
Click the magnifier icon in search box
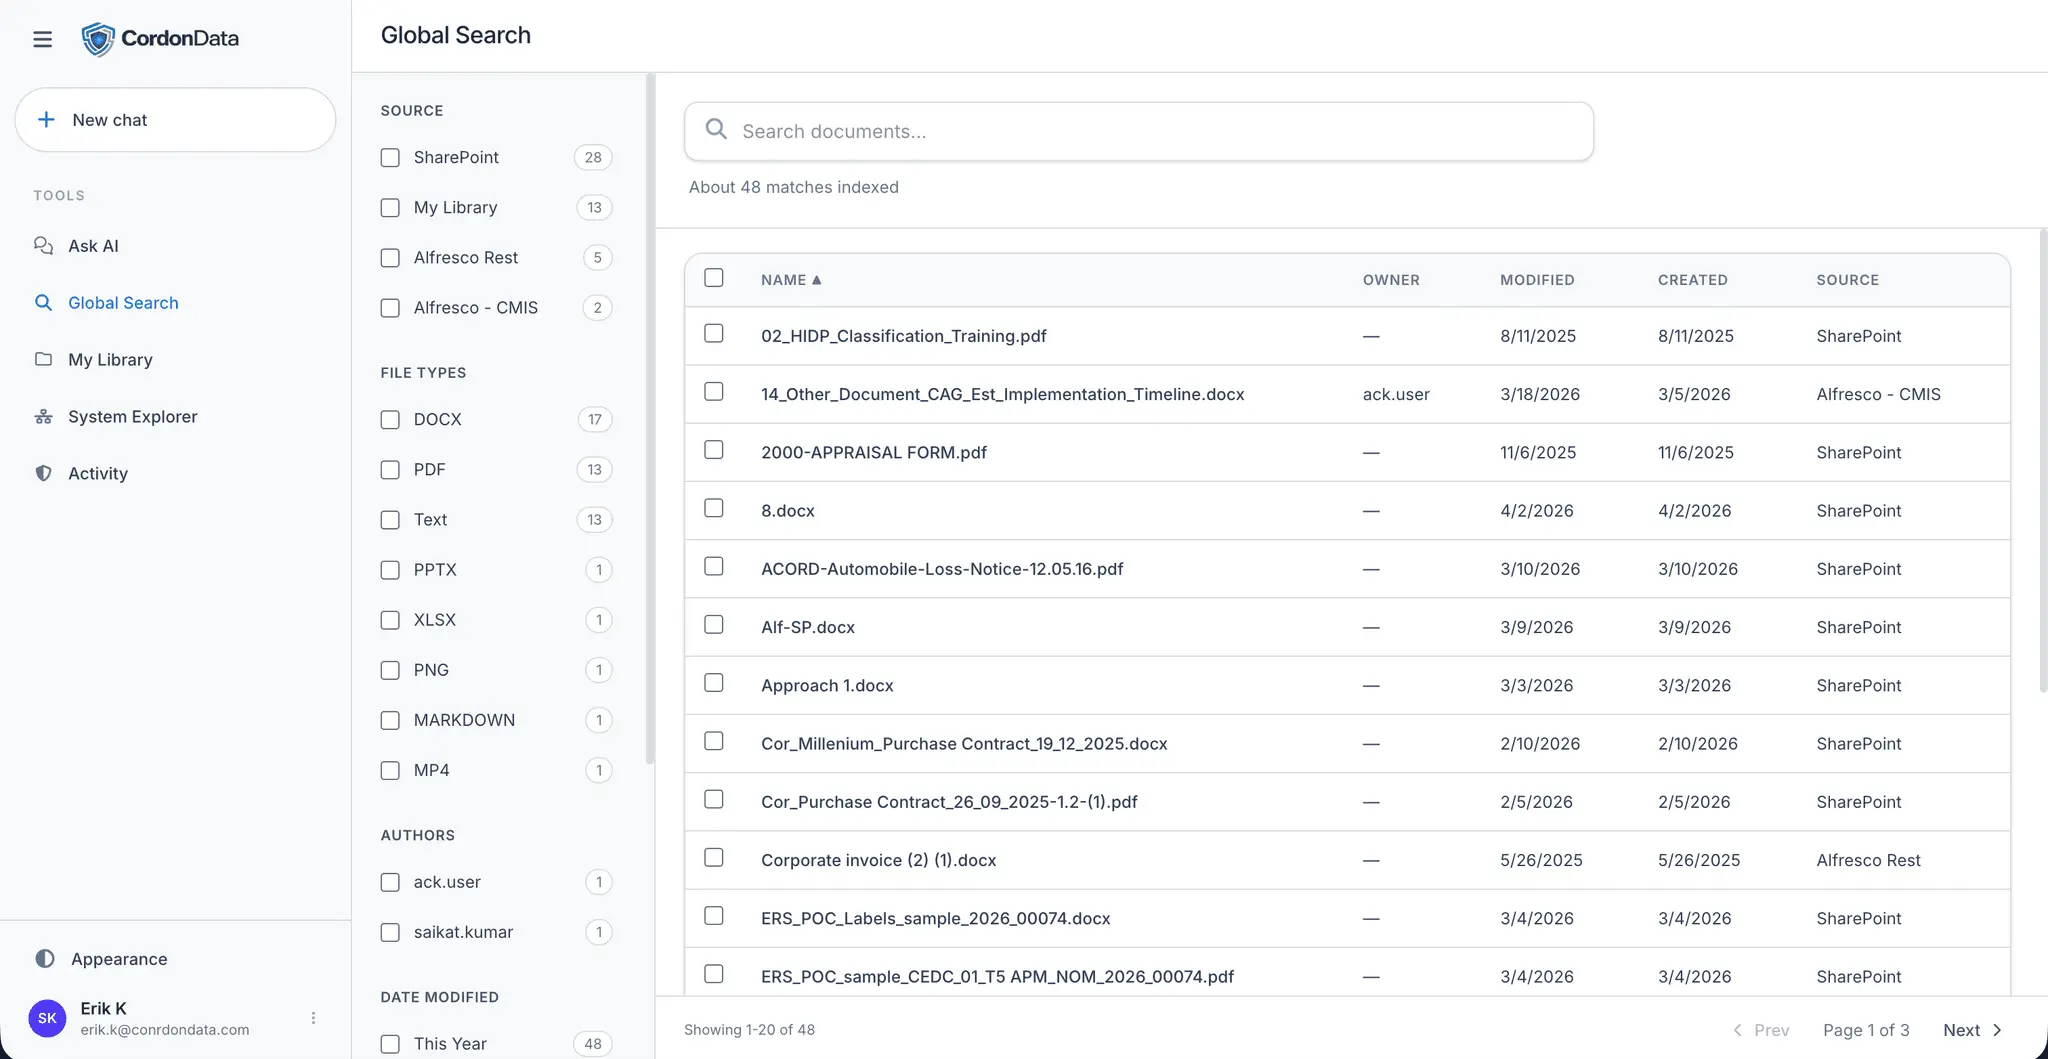pos(716,129)
